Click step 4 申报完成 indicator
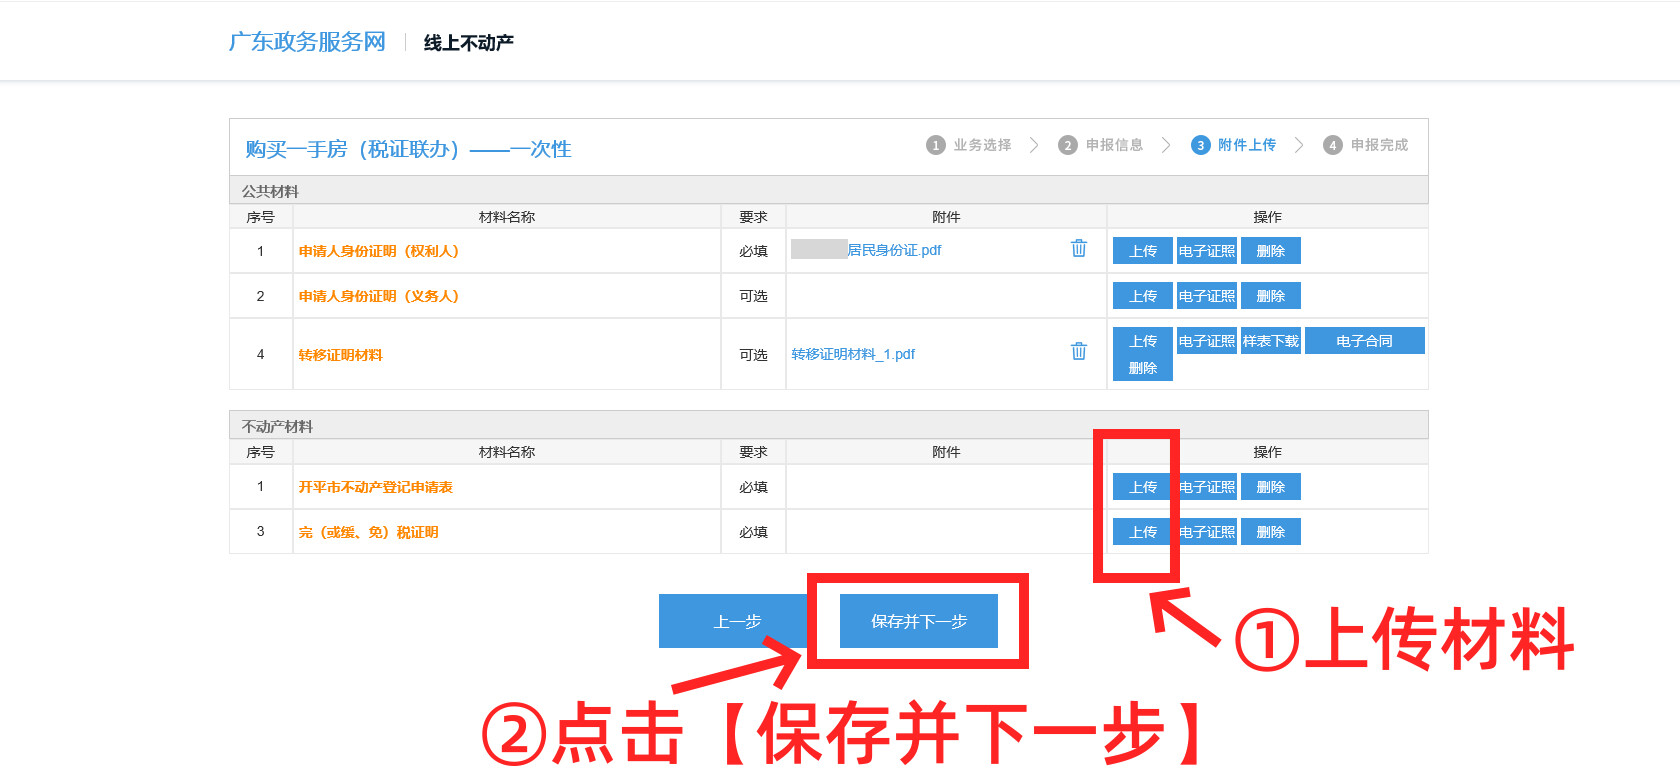 pos(1365,145)
